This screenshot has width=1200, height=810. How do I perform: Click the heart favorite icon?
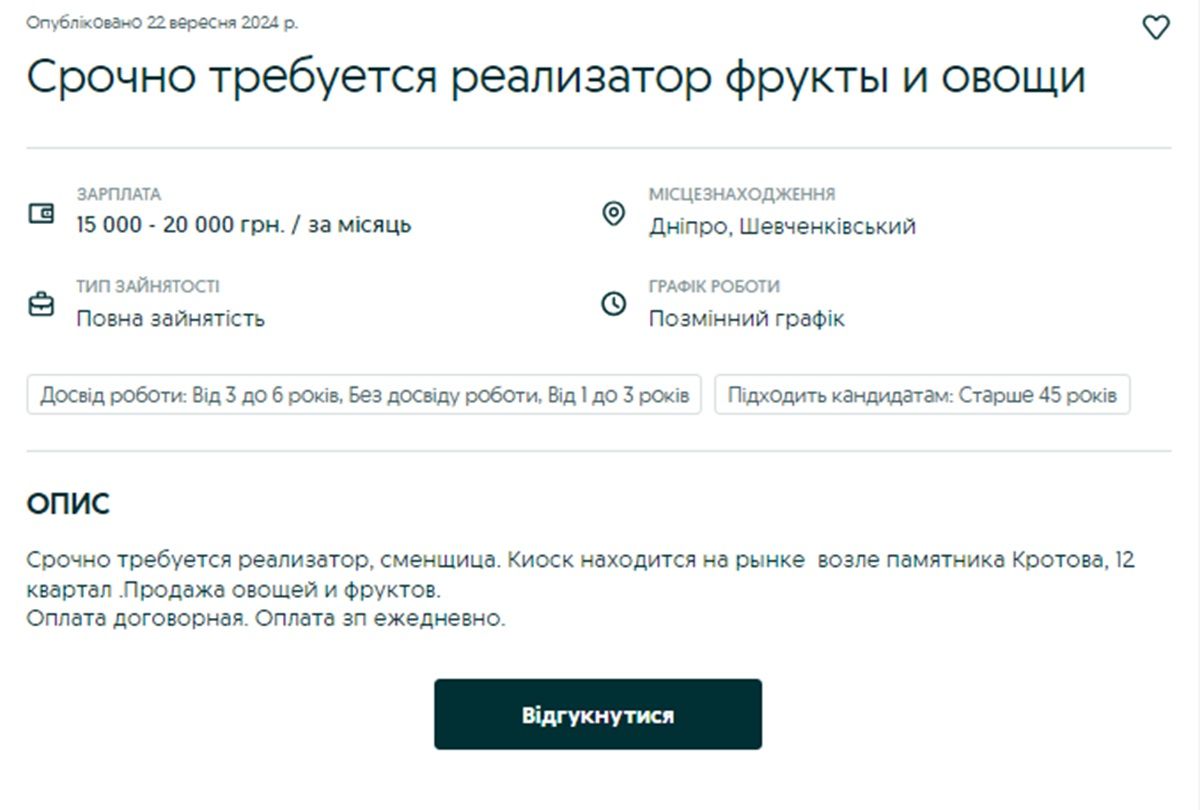pos(1155,28)
